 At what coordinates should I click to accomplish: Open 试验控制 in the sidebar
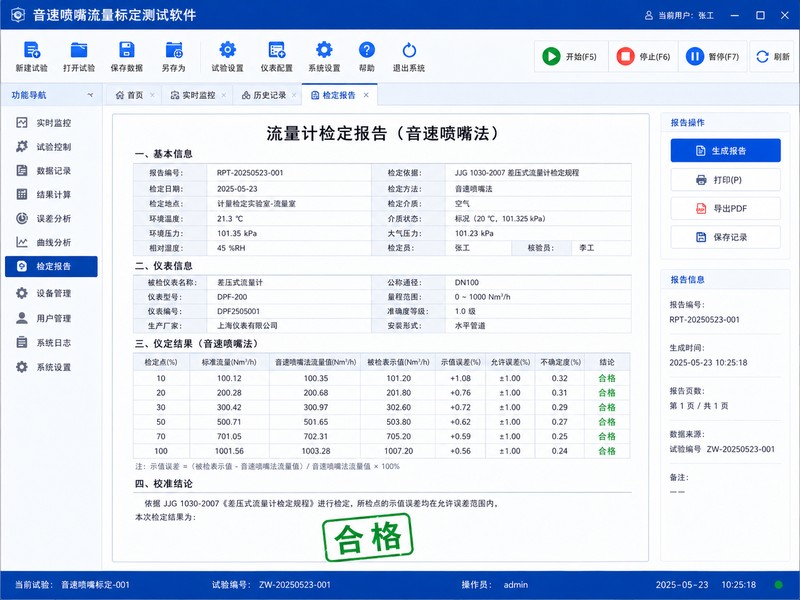pyautogui.click(x=51, y=146)
